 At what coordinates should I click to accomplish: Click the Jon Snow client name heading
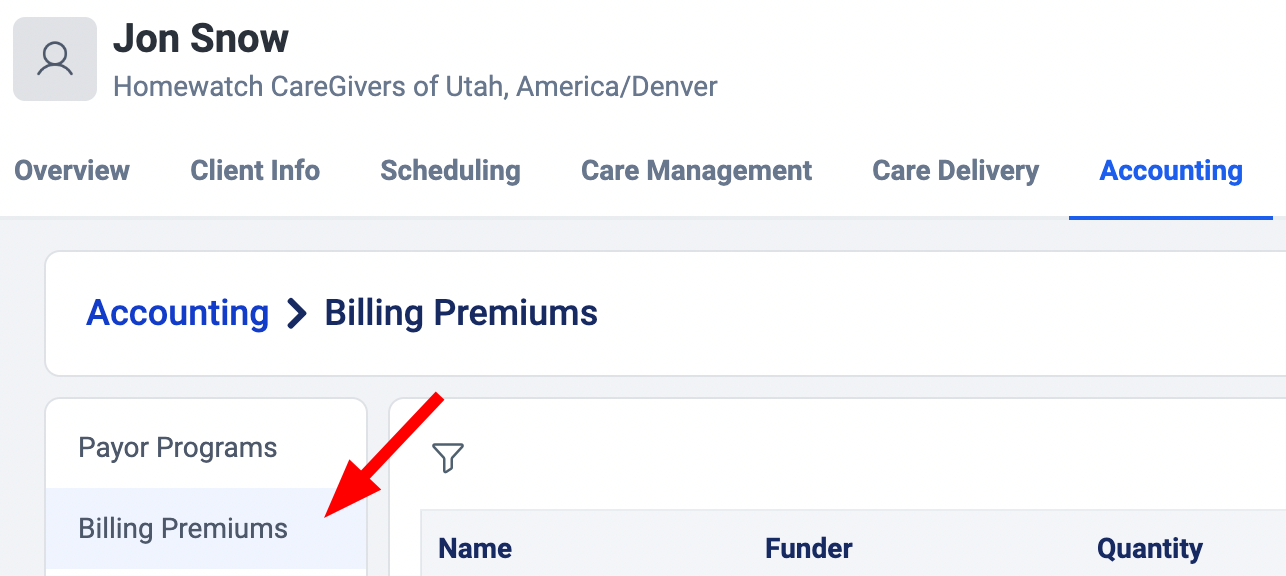click(201, 39)
